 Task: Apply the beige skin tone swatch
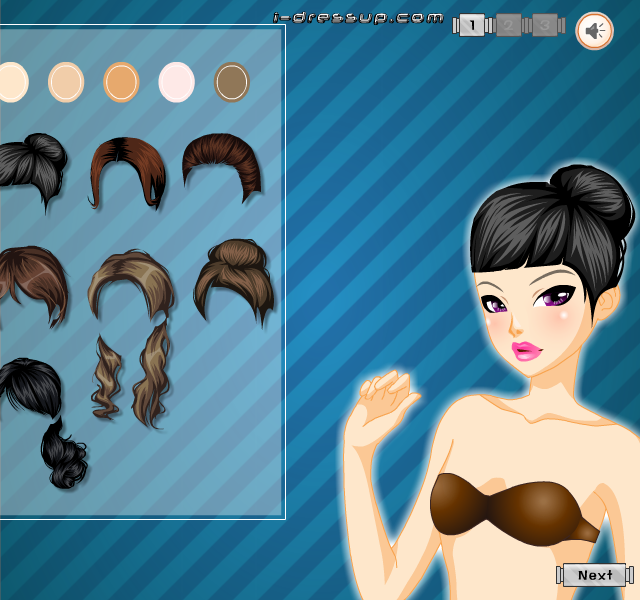(x=66, y=82)
